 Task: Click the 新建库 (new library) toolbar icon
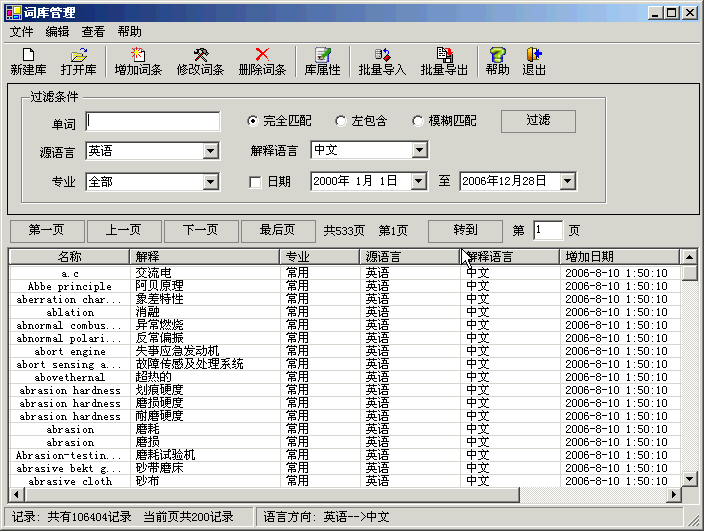28,55
